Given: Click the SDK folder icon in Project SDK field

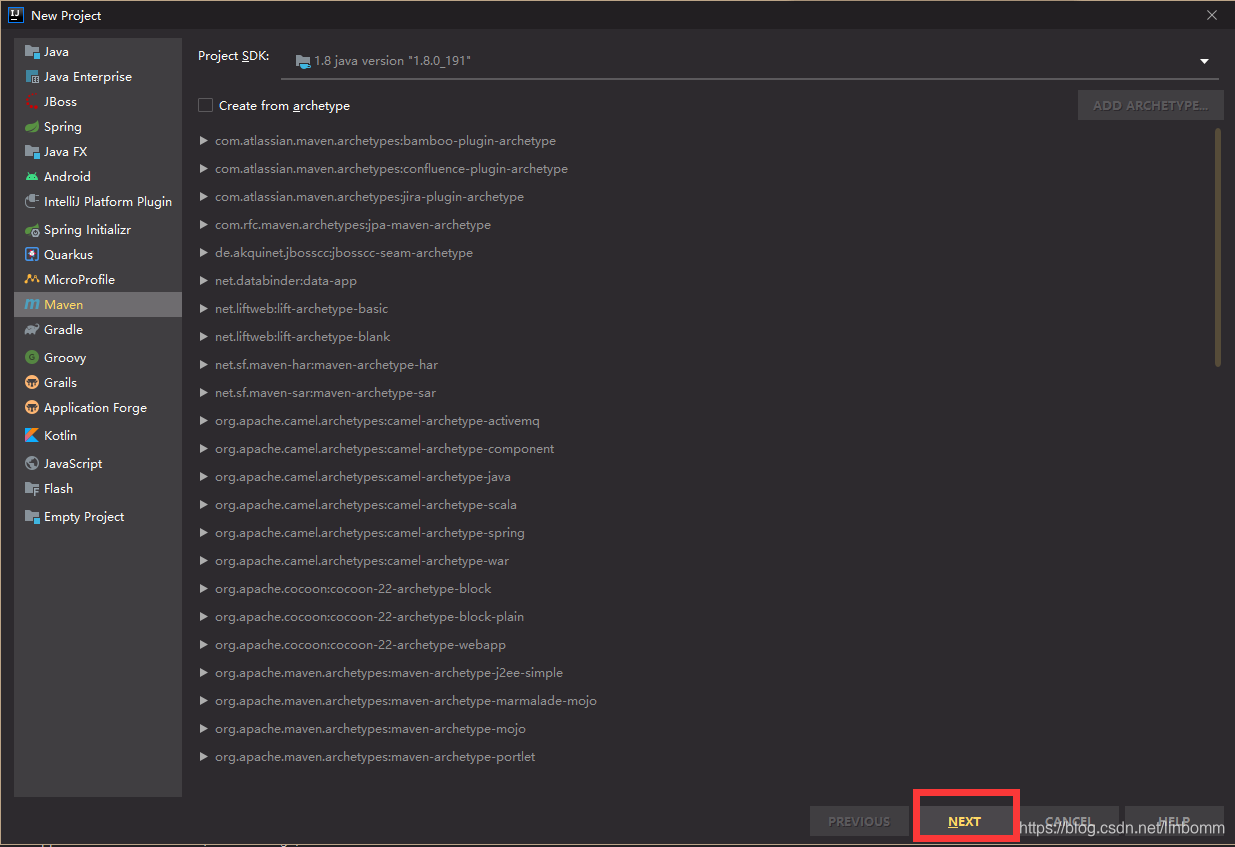Looking at the screenshot, I should 302,61.
